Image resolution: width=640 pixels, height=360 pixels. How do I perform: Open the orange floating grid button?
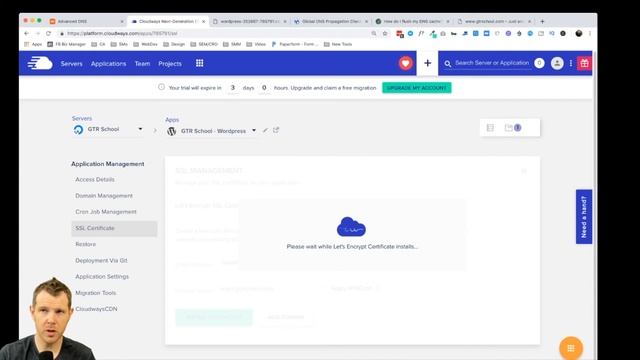click(x=571, y=348)
